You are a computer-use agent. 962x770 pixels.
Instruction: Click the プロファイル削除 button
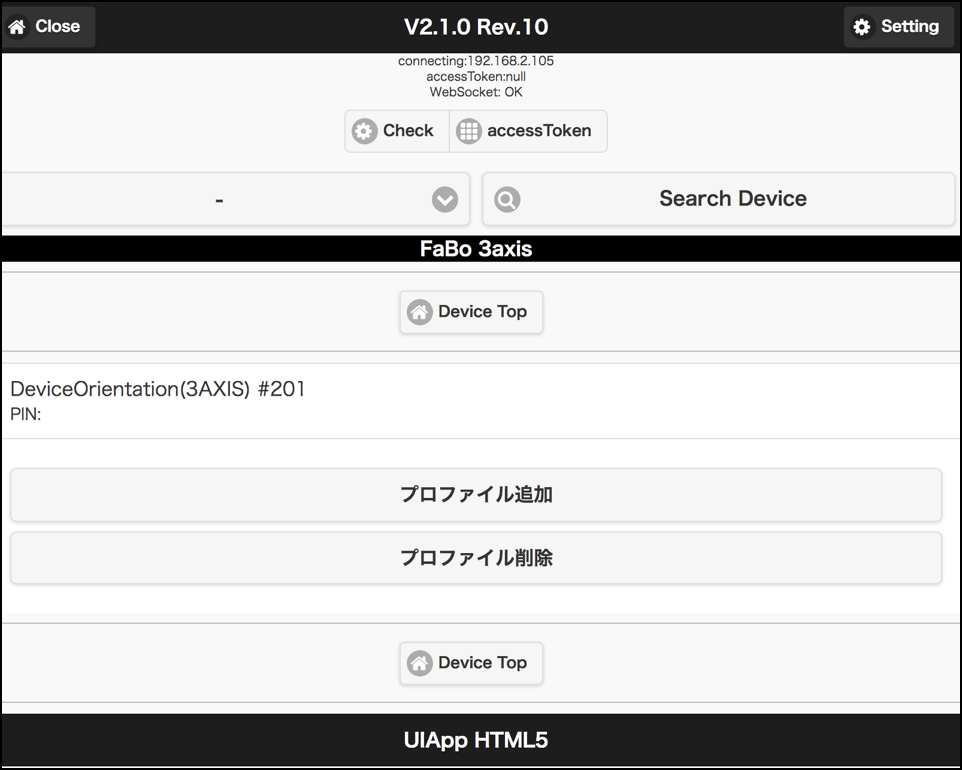click(x=476, y=558)
